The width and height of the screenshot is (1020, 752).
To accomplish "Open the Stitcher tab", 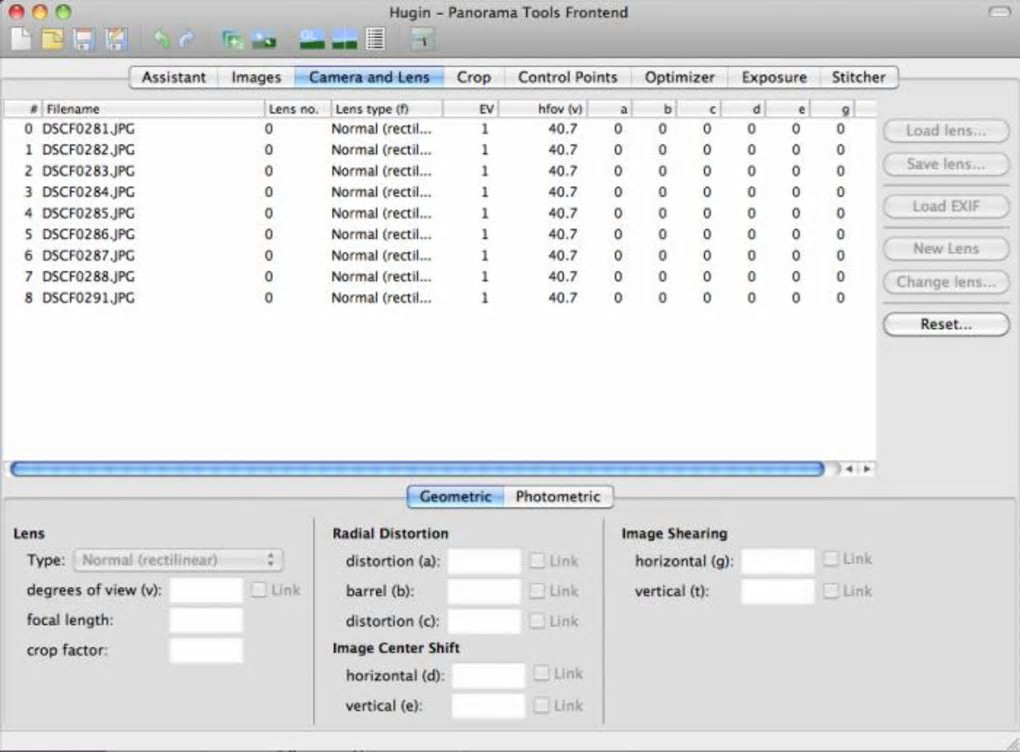I will (859, 77).
